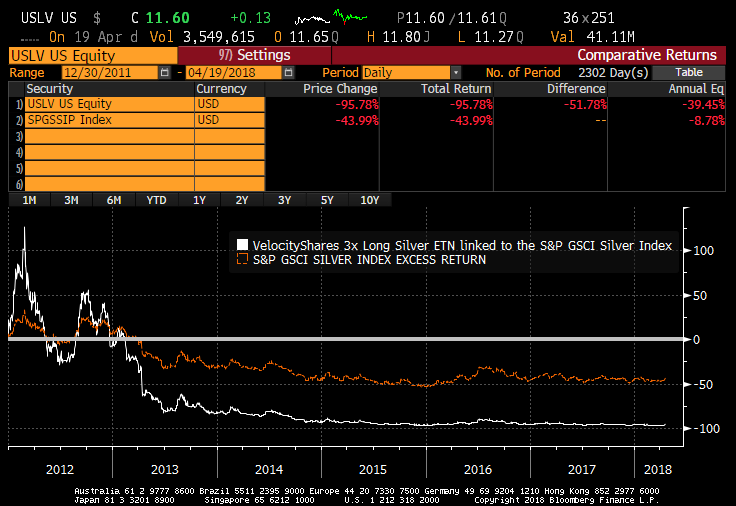The width and height of the screenshot is (736, 506).
Task: Select the 5Y range tab
Action: coord(327,200)
